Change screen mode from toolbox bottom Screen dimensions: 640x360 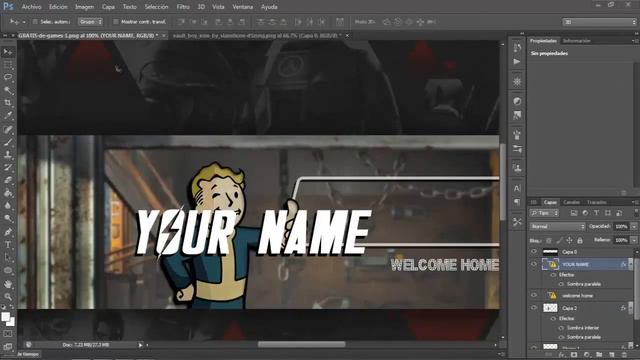click(8, 347)
